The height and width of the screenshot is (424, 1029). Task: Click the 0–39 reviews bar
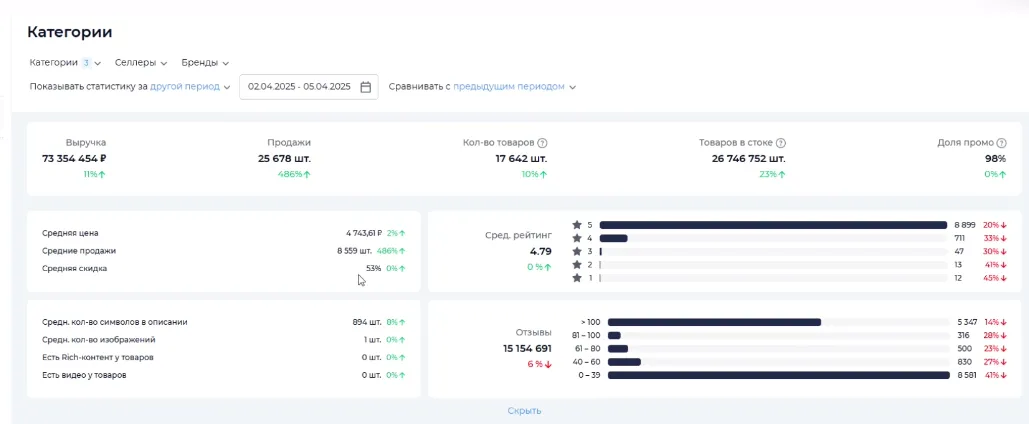pyautogui.click(x=778, y=375)
